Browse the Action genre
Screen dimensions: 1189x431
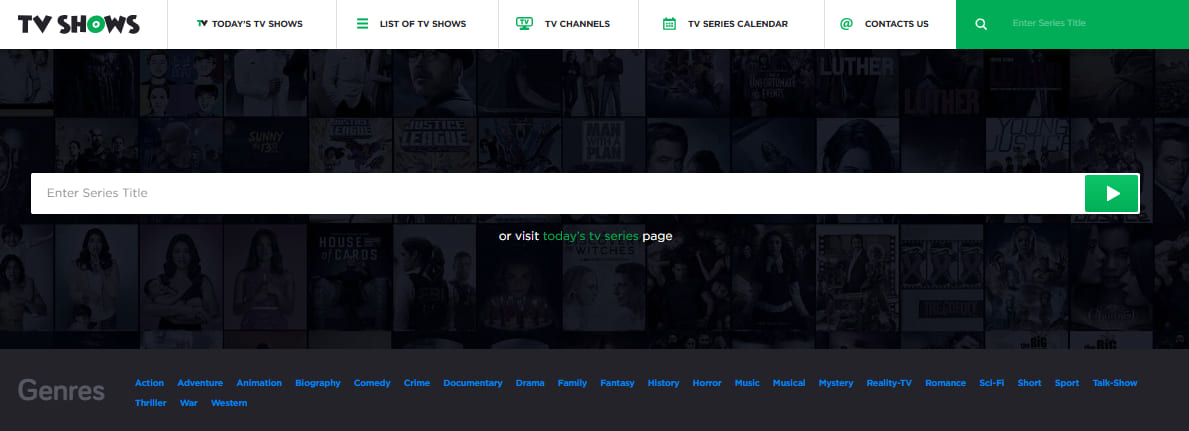[149, 383]
